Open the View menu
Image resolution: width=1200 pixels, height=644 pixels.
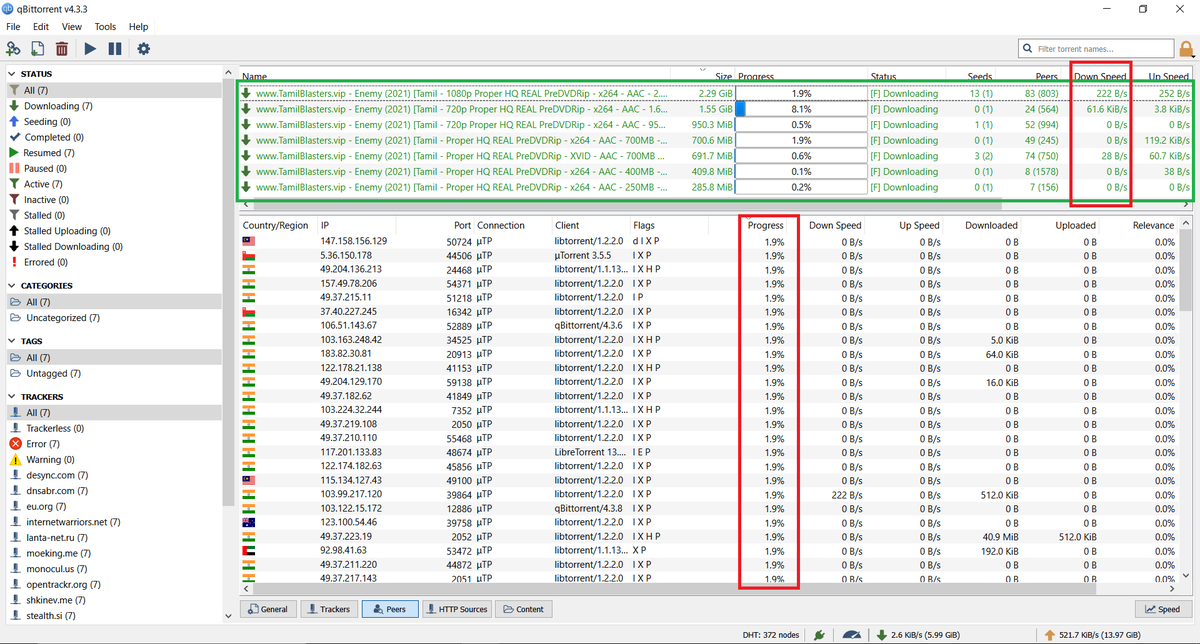click(72, 27)
